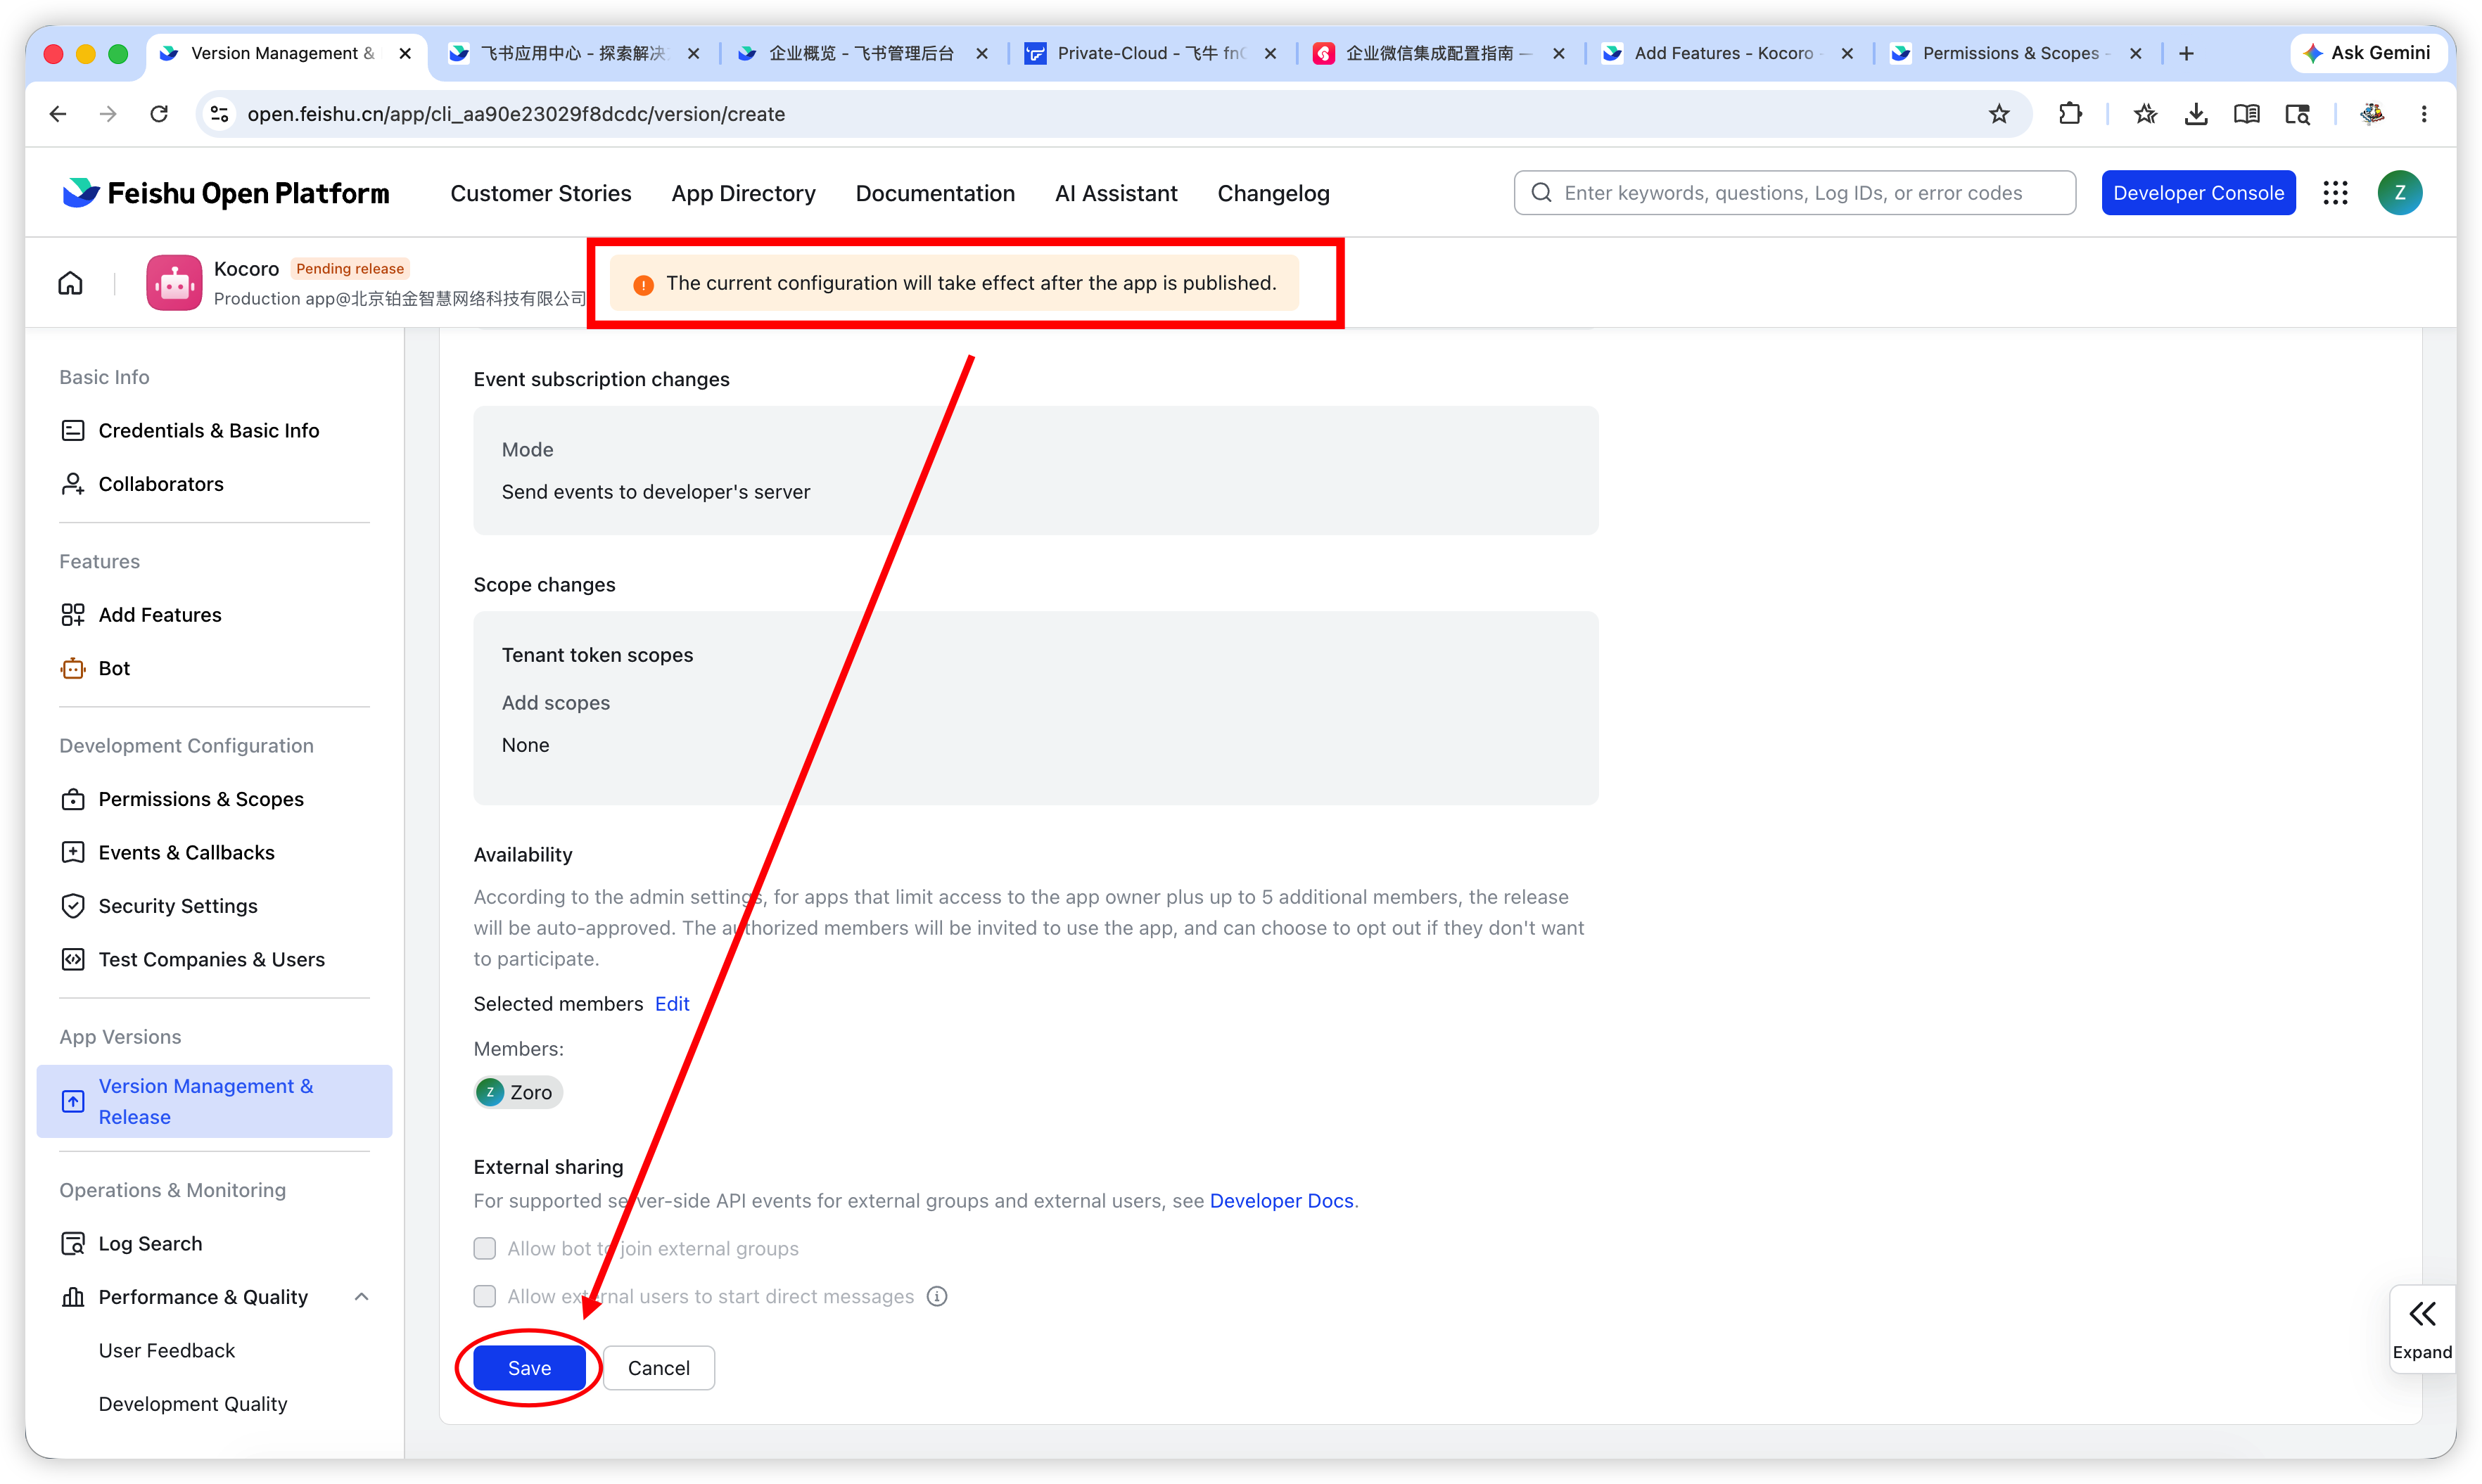
Task: Go back in browser history
Action: [x=57, y=114]
